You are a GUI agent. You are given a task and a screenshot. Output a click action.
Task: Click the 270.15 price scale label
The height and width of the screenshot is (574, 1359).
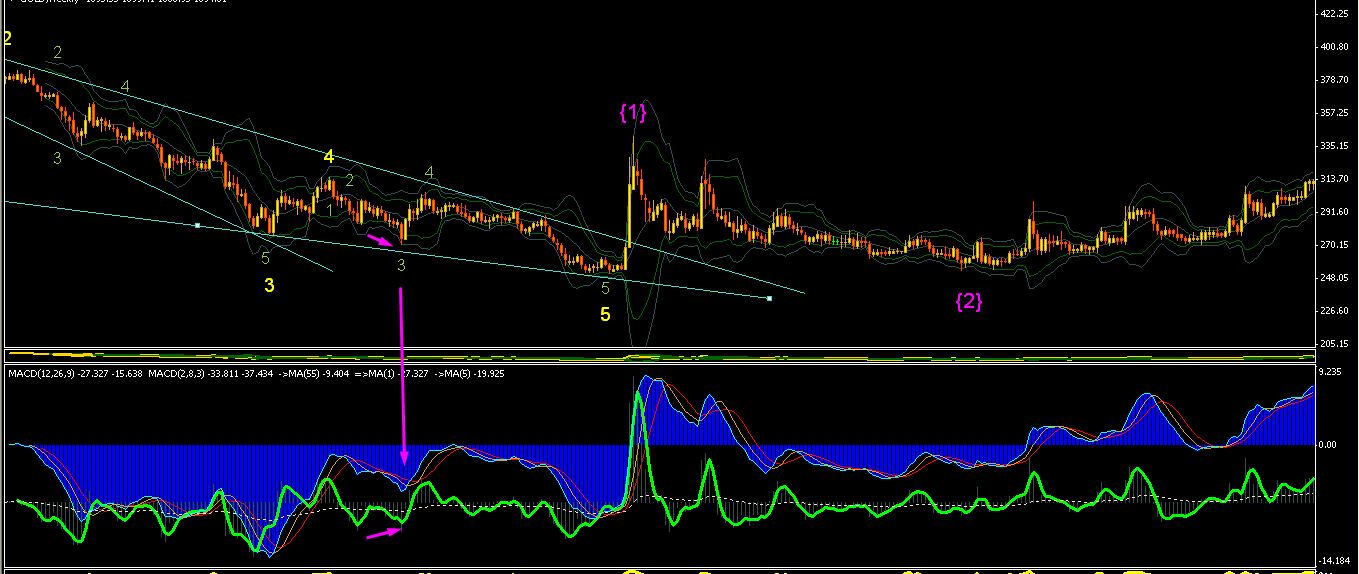pos(1334,245)
